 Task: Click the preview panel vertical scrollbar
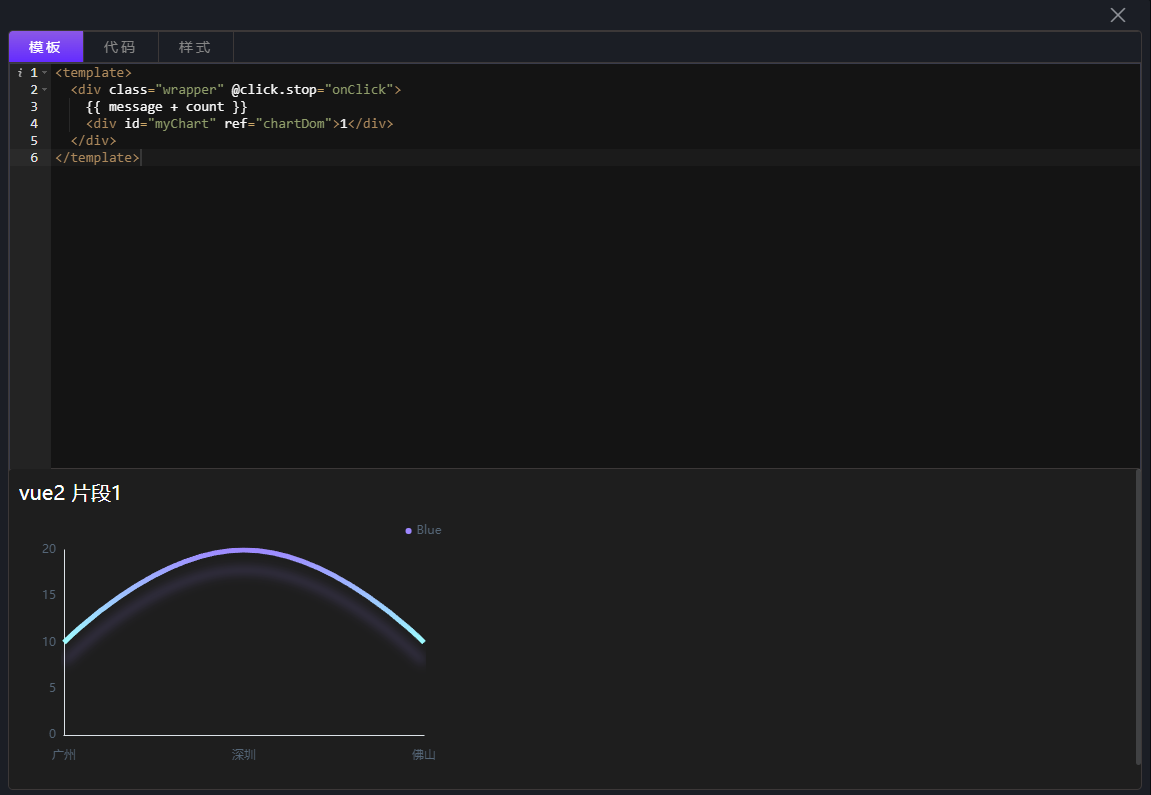[1139, 617]
